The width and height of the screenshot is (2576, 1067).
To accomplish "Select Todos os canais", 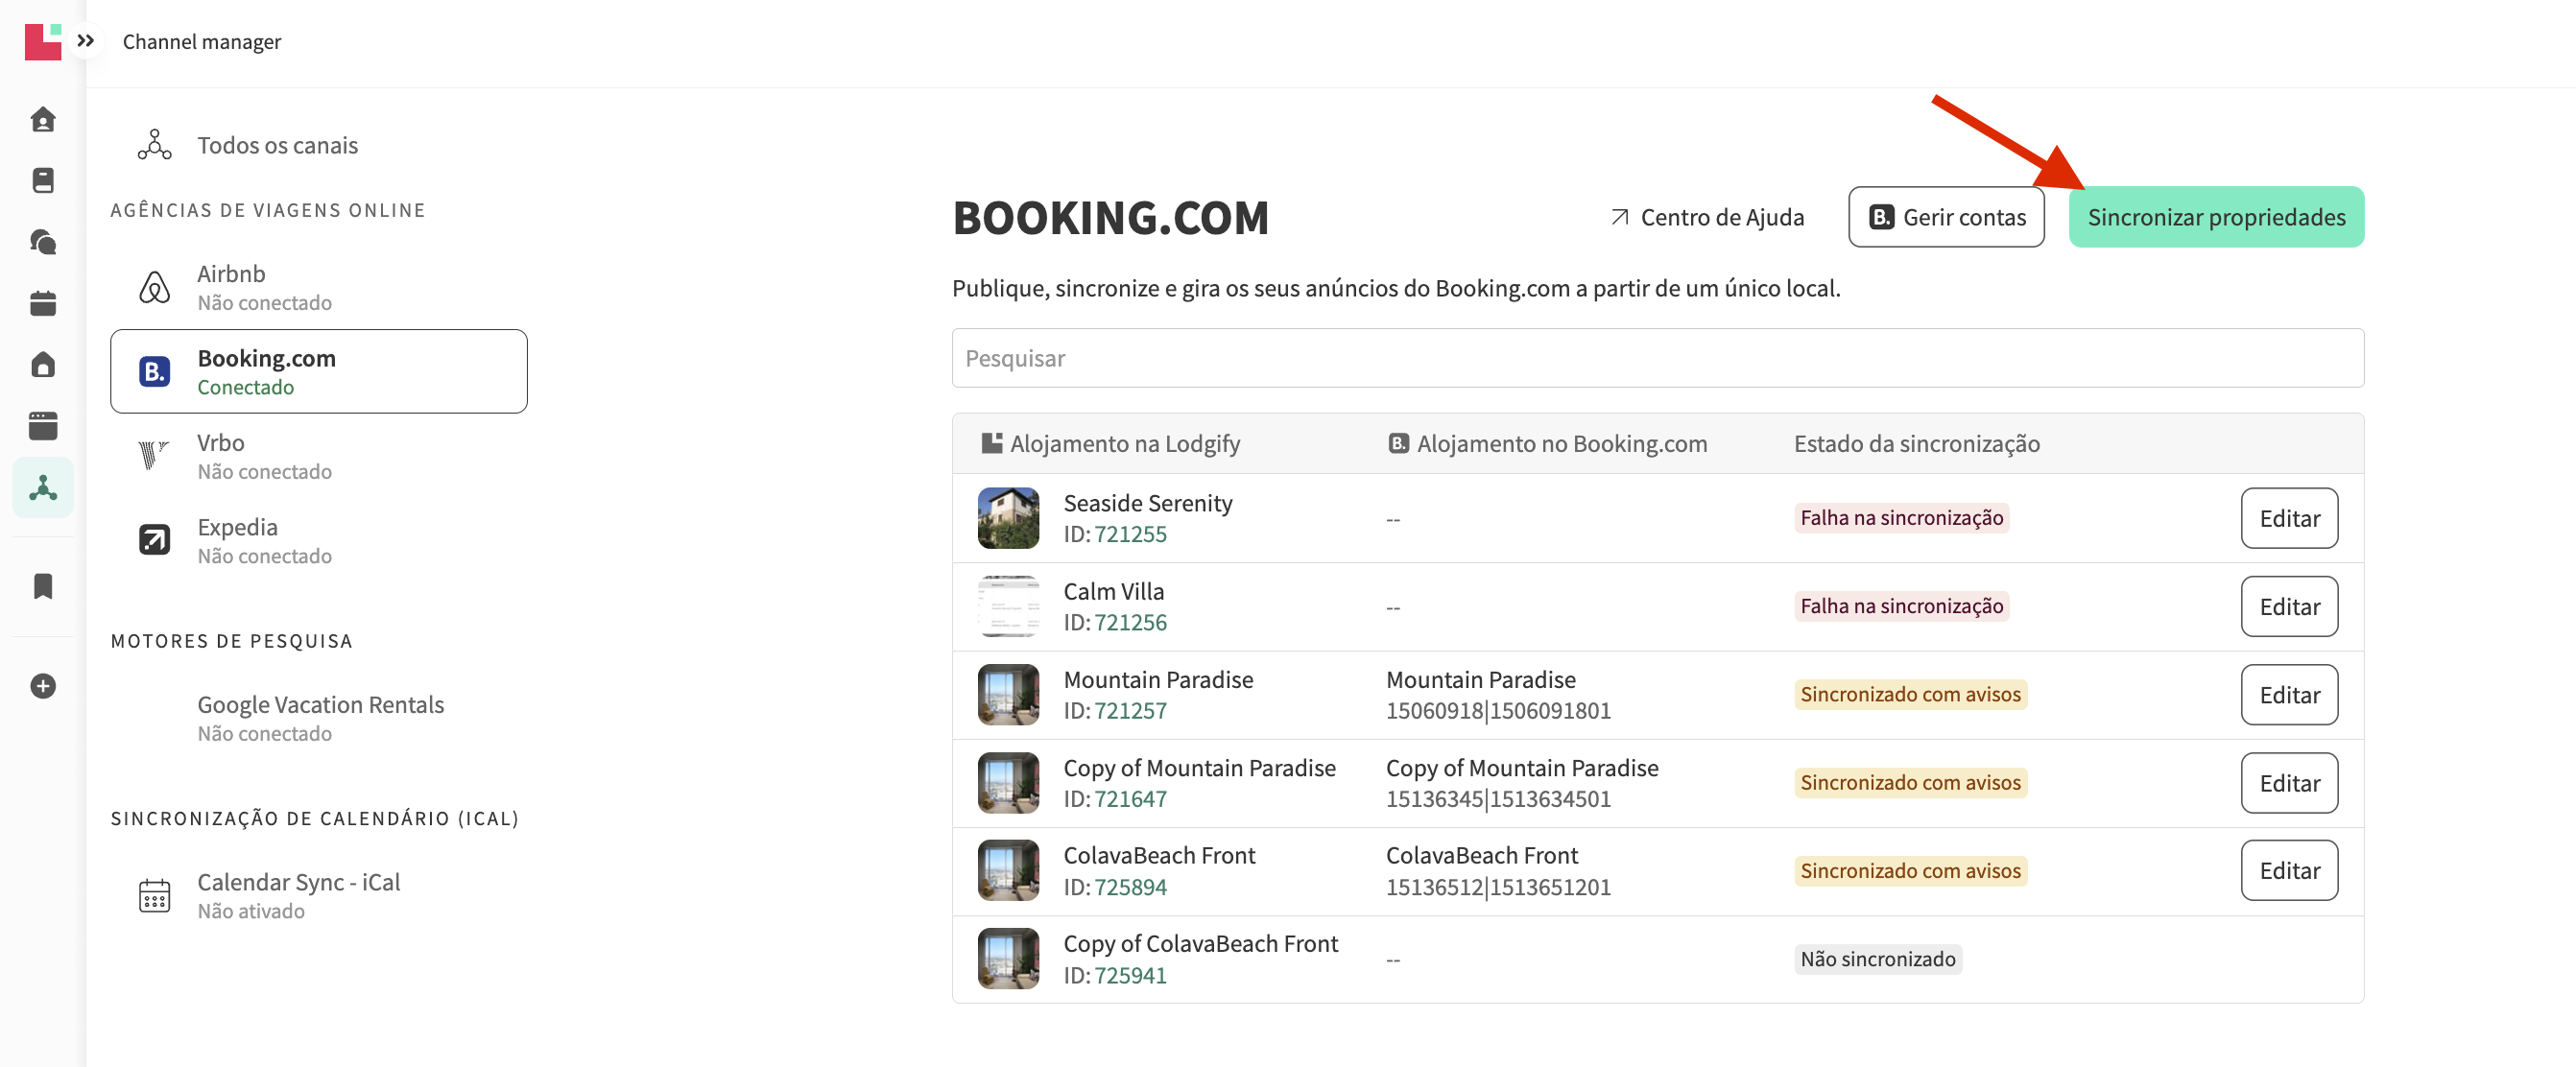I will pyautogui.click(x=277, y=145).
